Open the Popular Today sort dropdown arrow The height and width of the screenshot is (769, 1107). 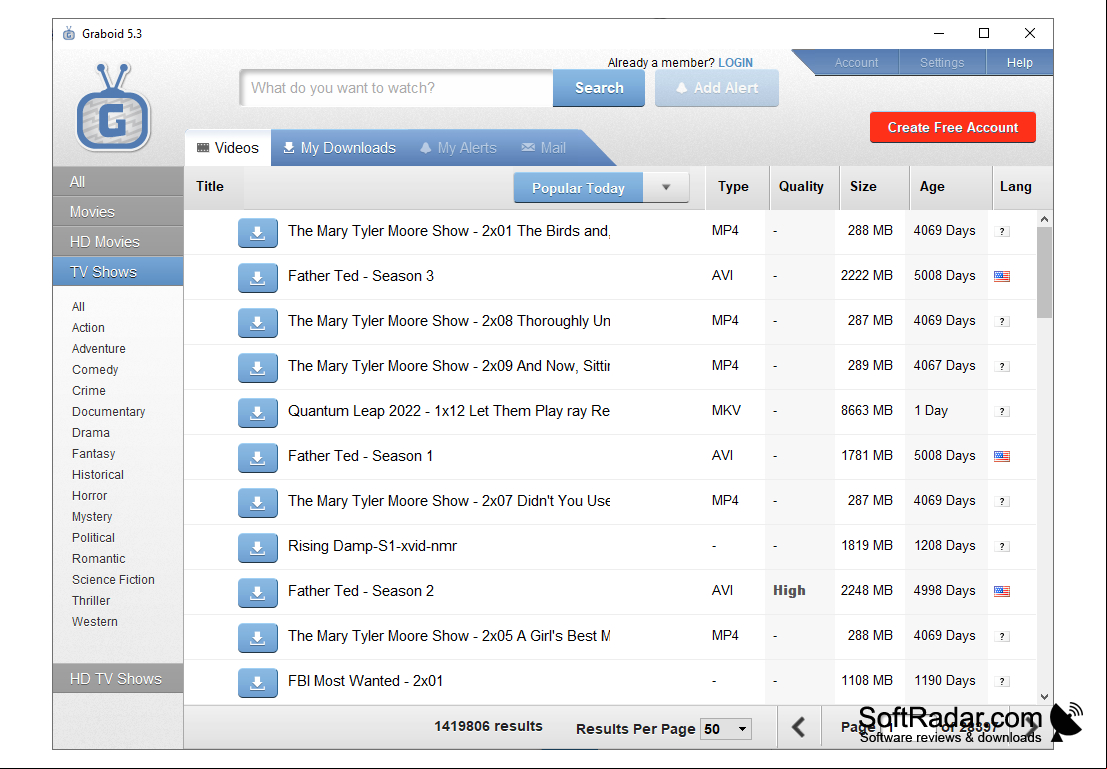(x=666, y=188)
